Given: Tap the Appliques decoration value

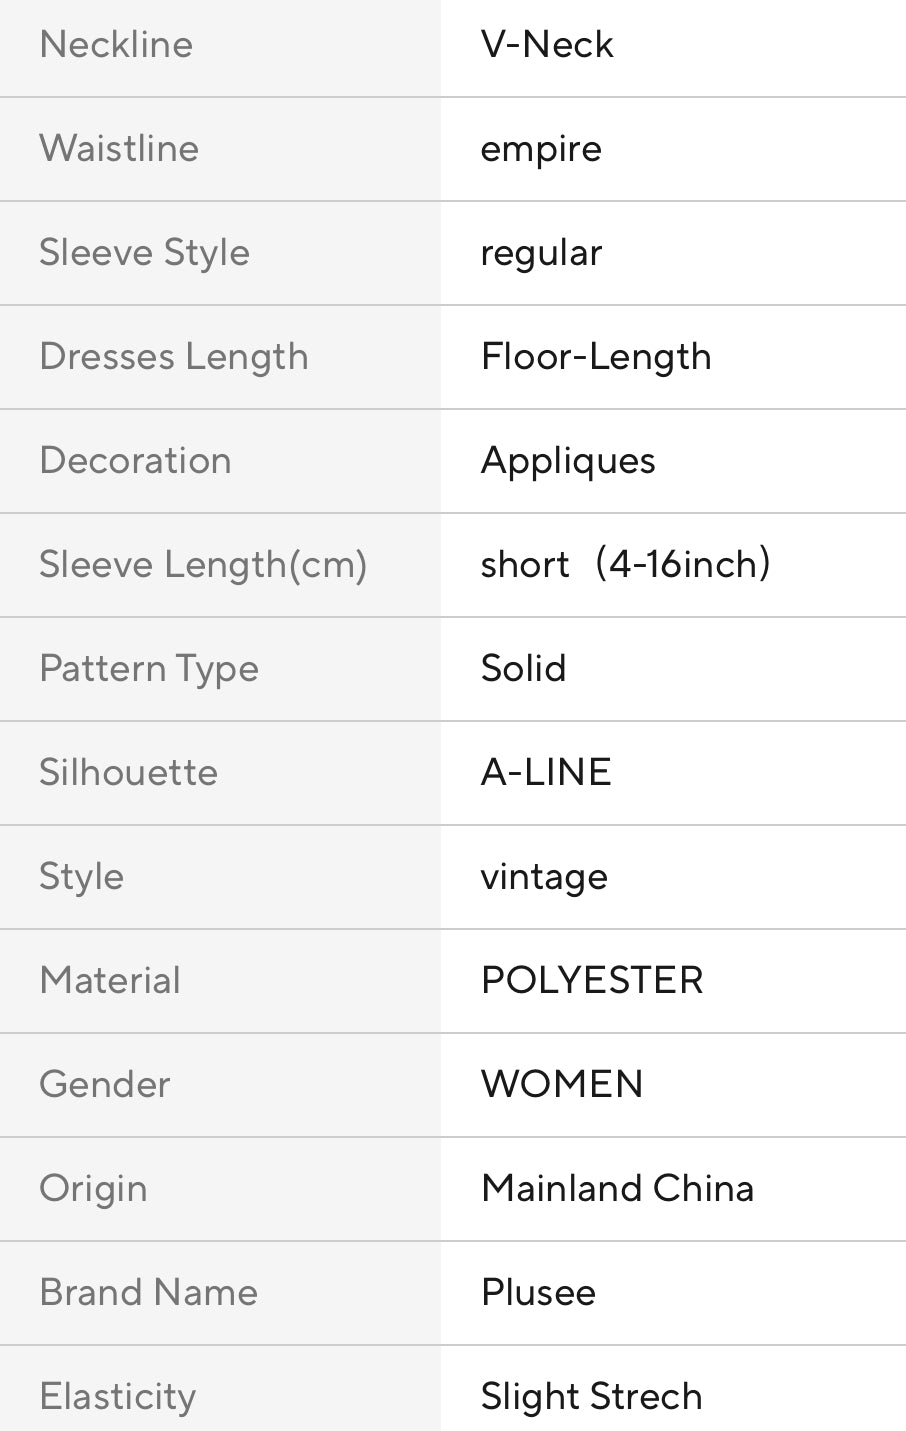Looking at the screenshot, I should [568, 461].
